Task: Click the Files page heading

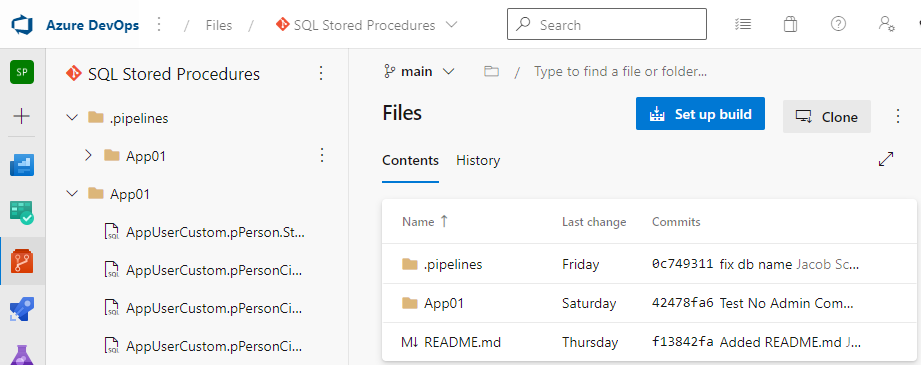Action: click(402, 112)
